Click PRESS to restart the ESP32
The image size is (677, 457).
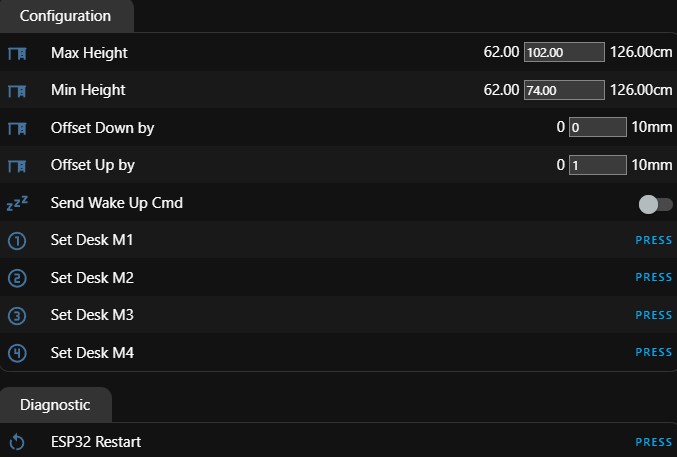coord(654,442)
